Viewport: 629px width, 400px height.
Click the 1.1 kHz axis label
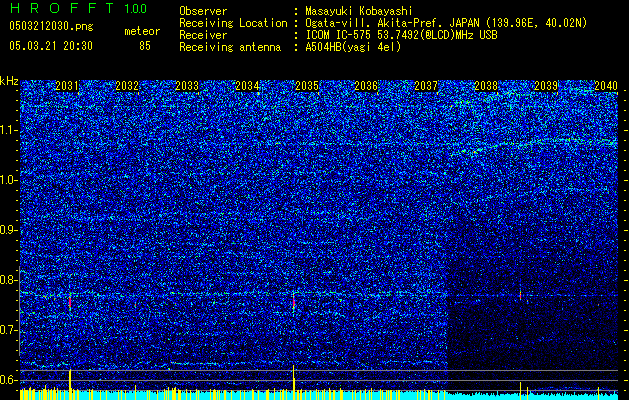[x=9, y=130]
